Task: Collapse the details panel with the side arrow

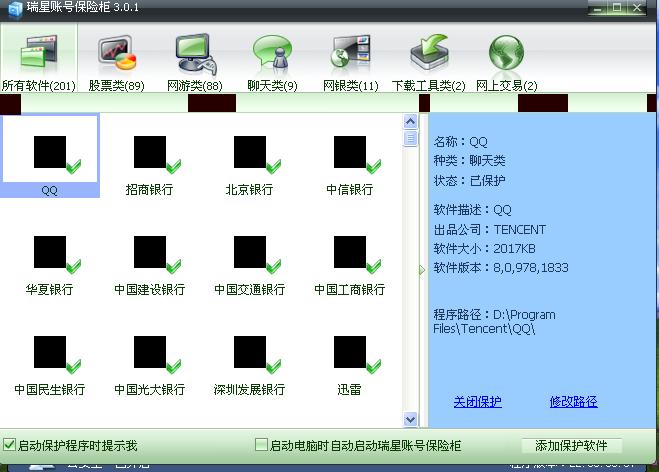Action: coord(422,270)
